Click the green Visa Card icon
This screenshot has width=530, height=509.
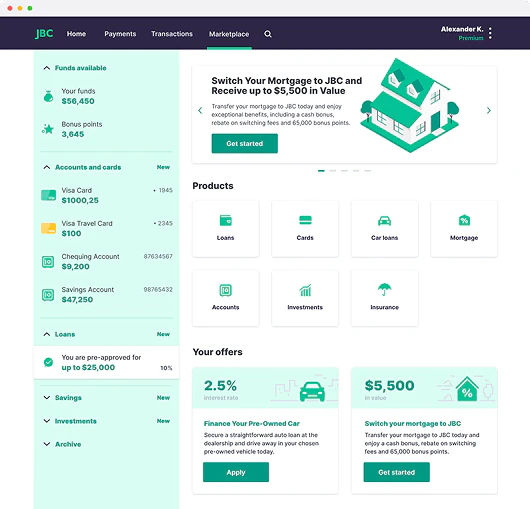48,195
